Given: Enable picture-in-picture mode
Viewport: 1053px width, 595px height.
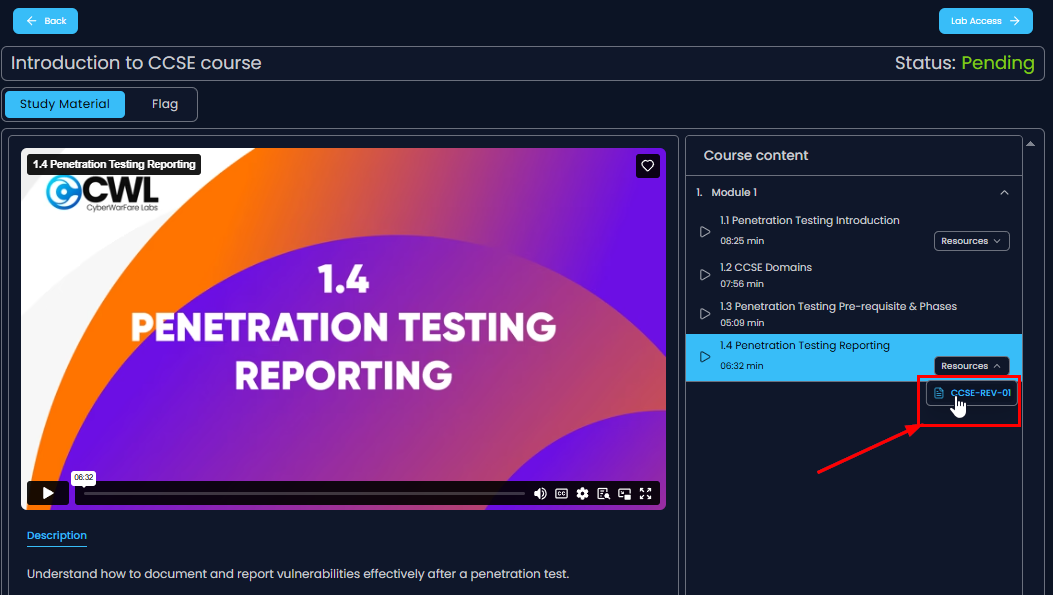Looking at the screenshot, I should point(625,494).
